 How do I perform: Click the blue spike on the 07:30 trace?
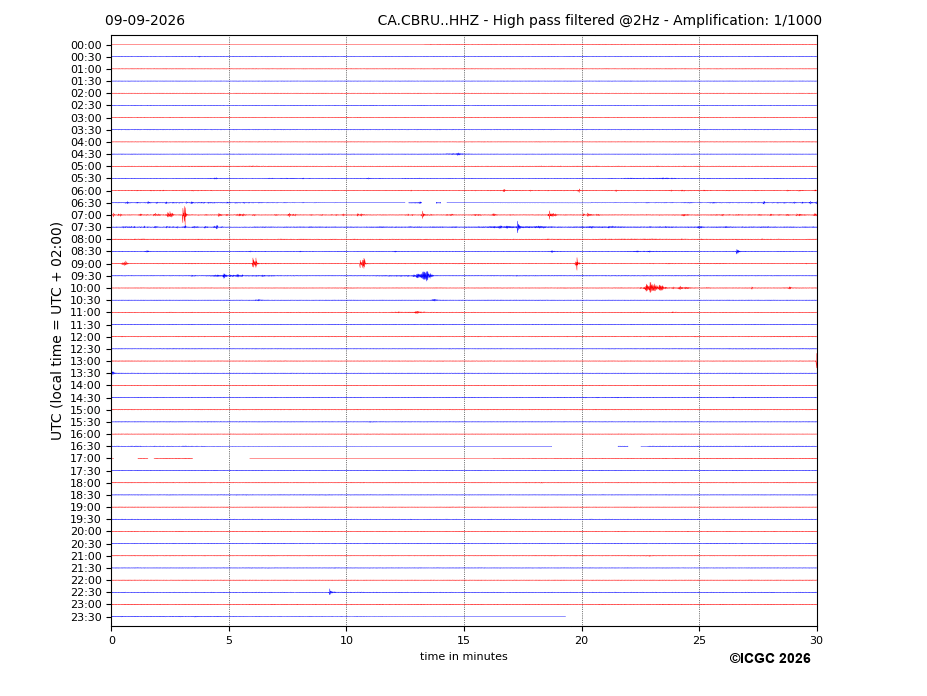[518, 227]
